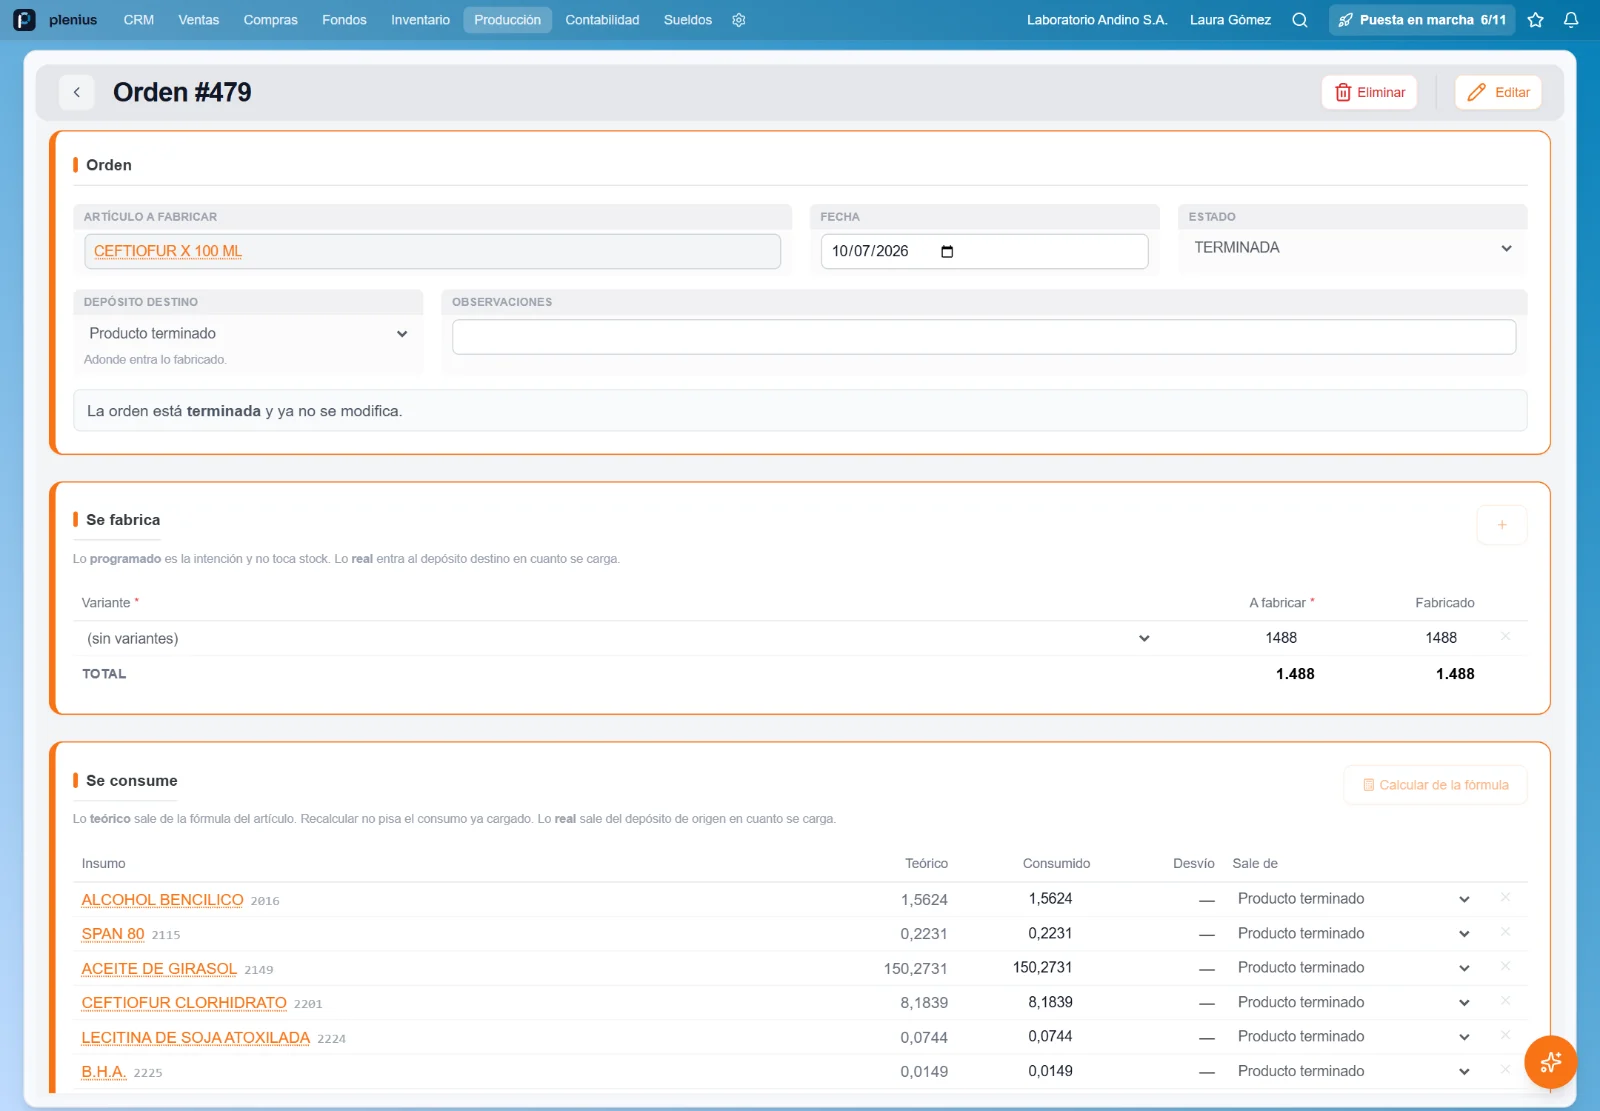Open the settings gear in the navbar

739,20
